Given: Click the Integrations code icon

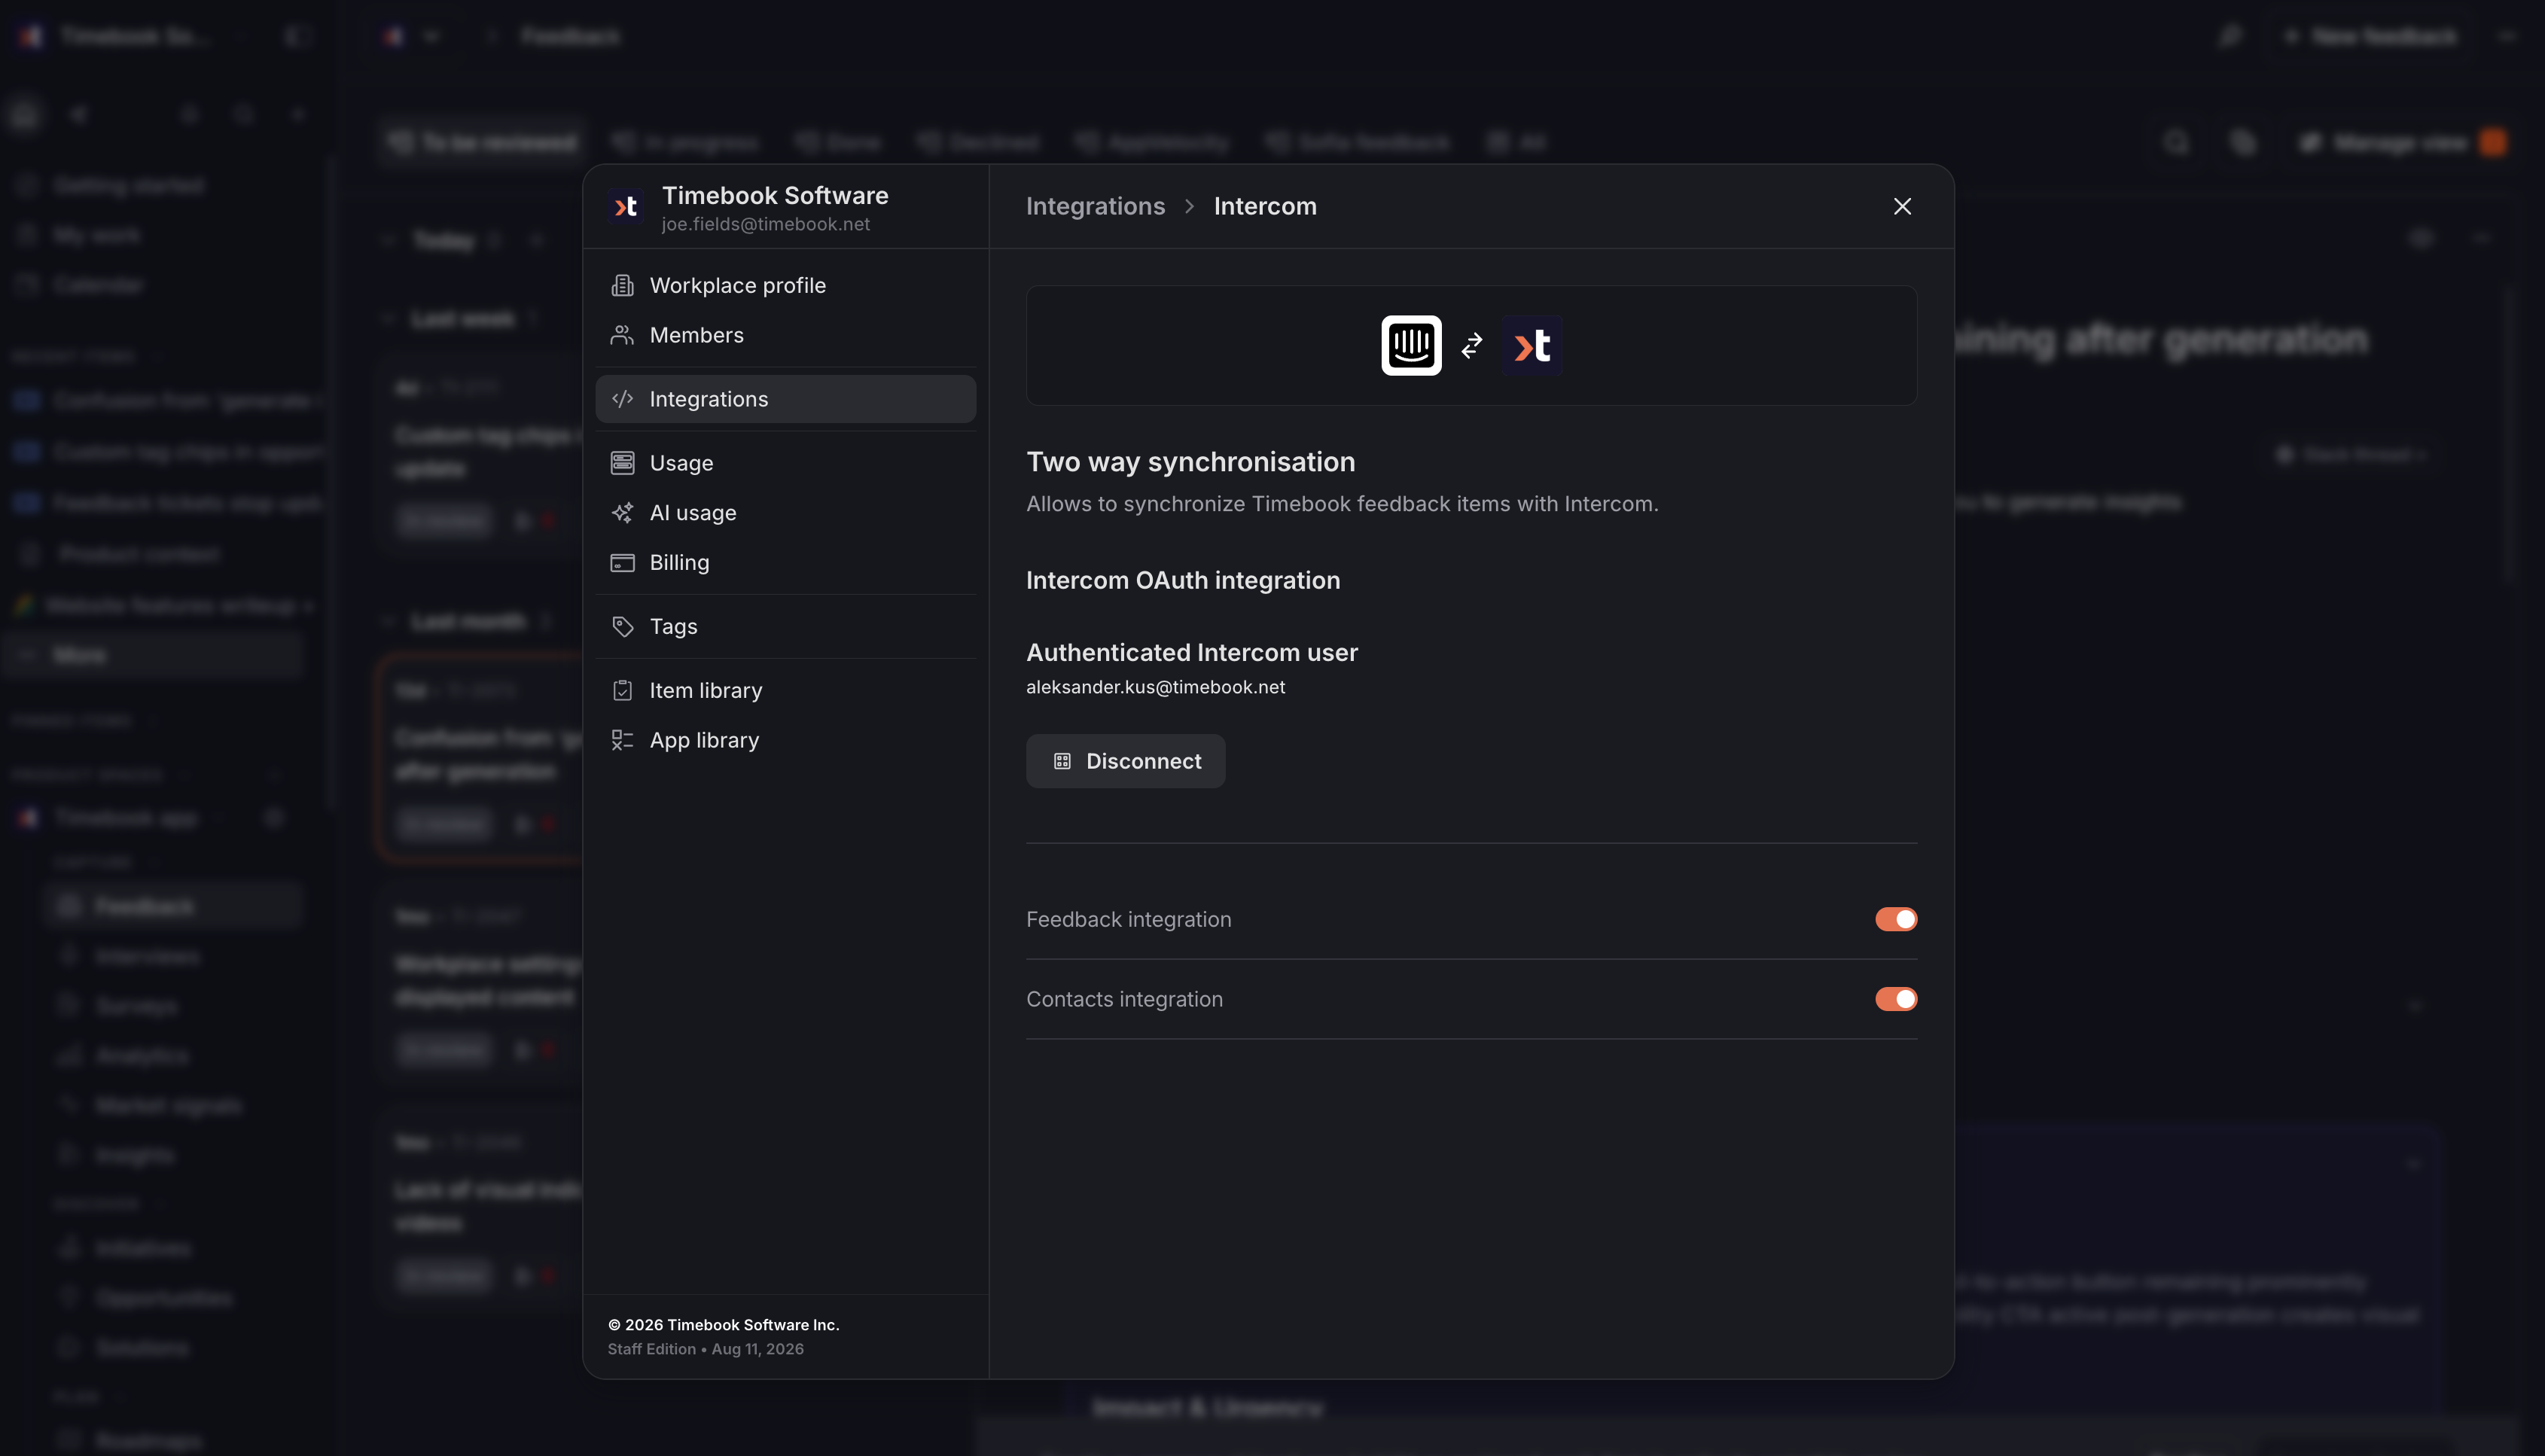Looking at the screenshot, I should [x=622, y=399].
